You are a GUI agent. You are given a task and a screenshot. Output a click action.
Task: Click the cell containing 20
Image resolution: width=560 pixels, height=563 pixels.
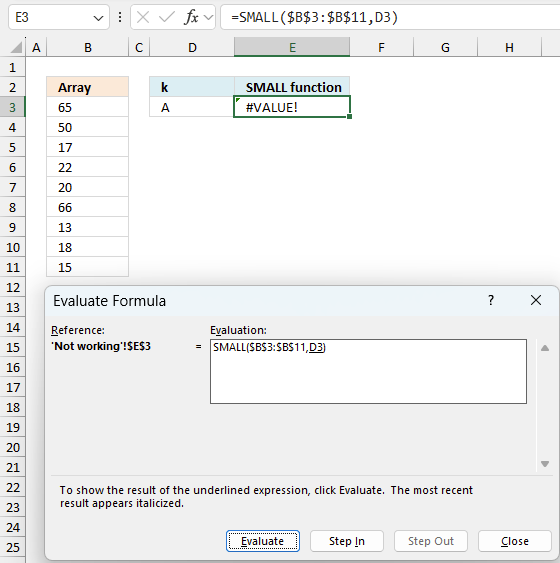point(88,187)
